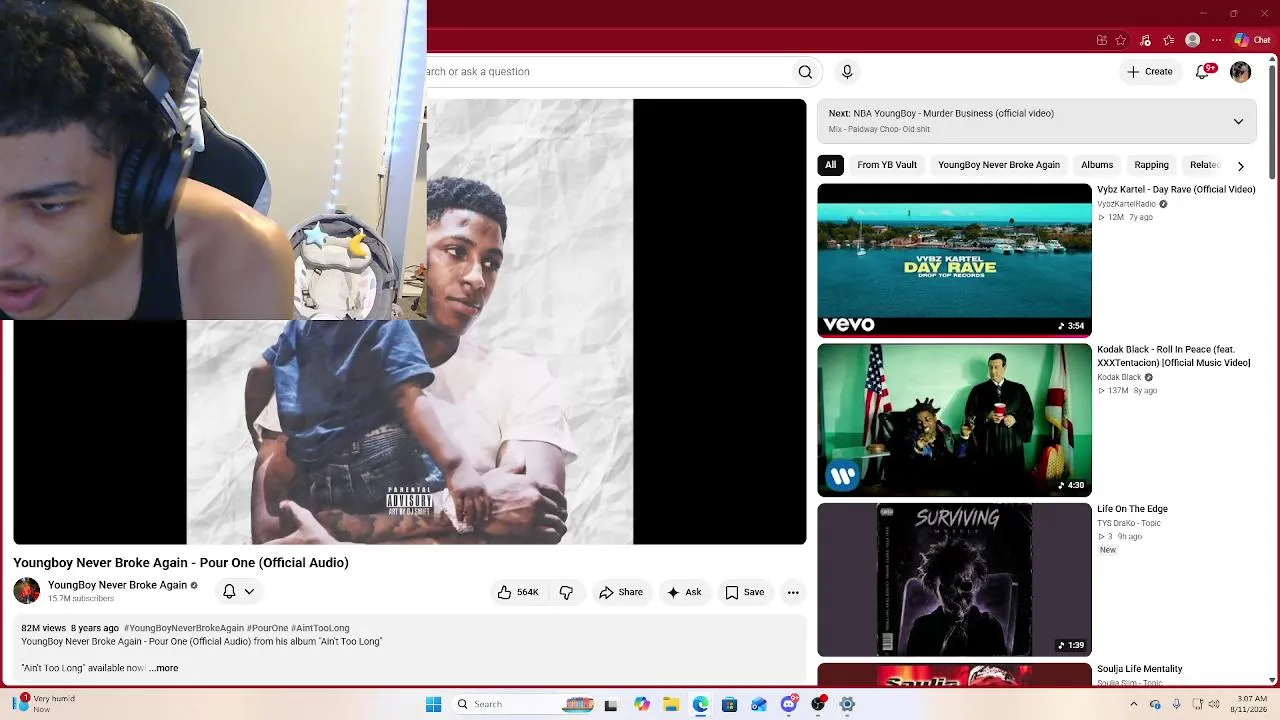Open Settings gear on the taskbar
This screenshot has height=720, width=1280.
(847, 704)
